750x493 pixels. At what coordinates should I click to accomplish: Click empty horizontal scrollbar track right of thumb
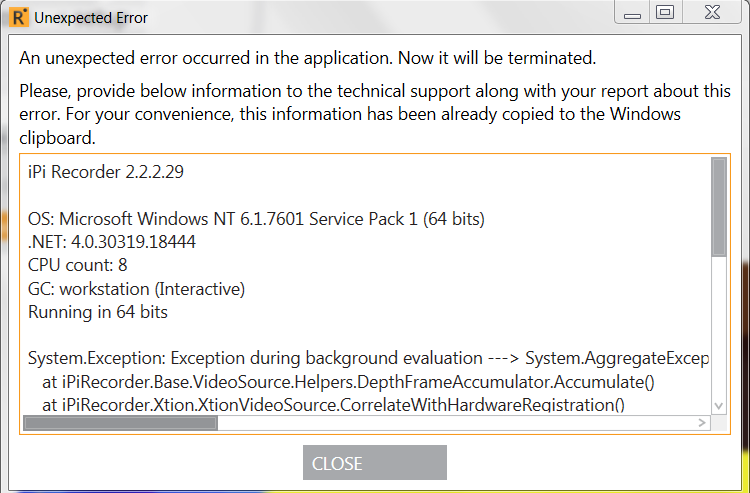[456, 423]
